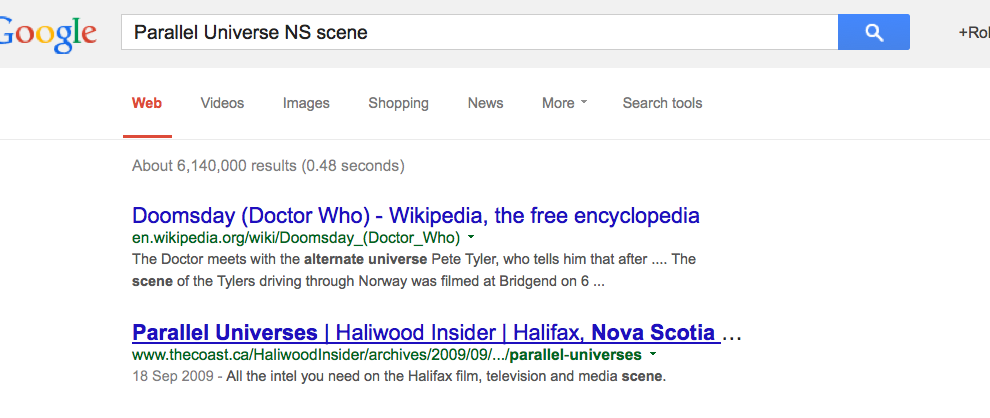Open the News results tab
This screenshot has width=990, height=418.
click(x=486, y=103)
